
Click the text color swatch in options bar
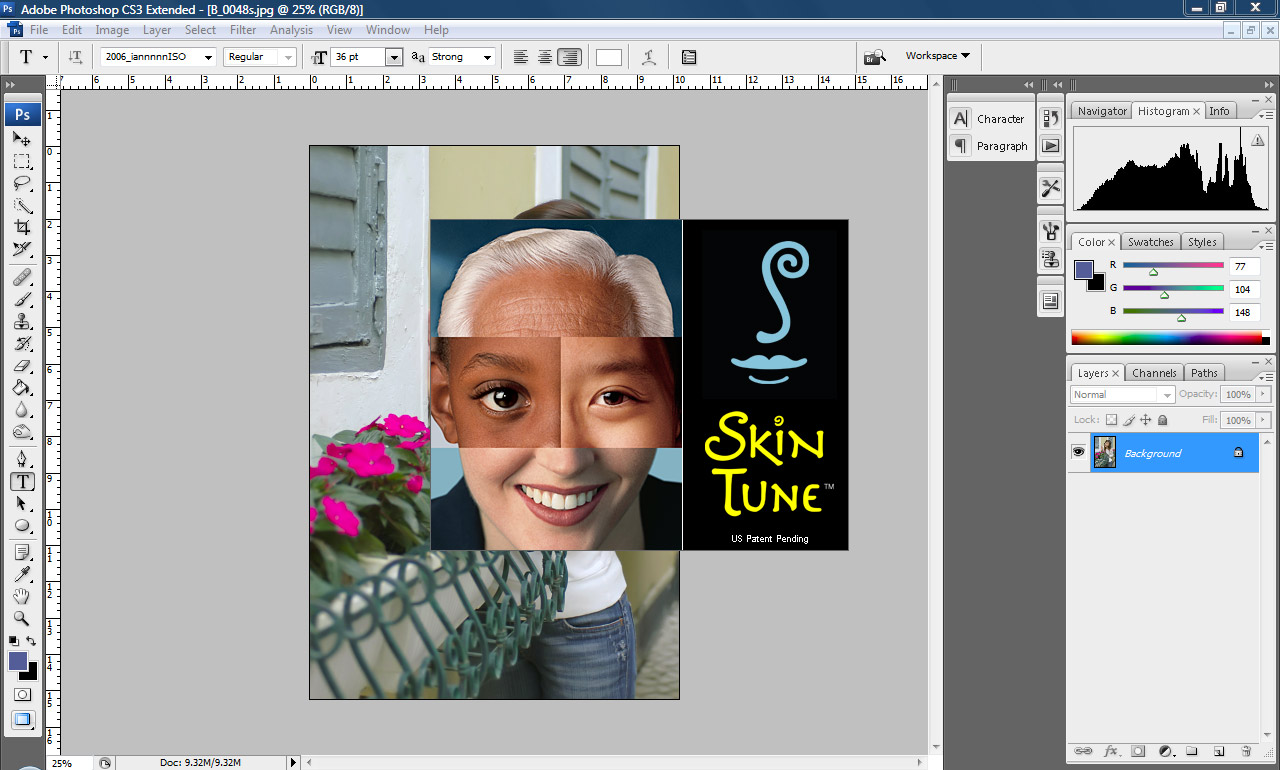click(609, 57)
